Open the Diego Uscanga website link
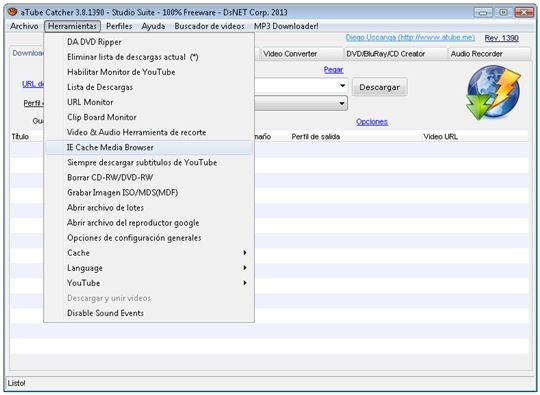The image size is (540, 395). tap(410, 38)
